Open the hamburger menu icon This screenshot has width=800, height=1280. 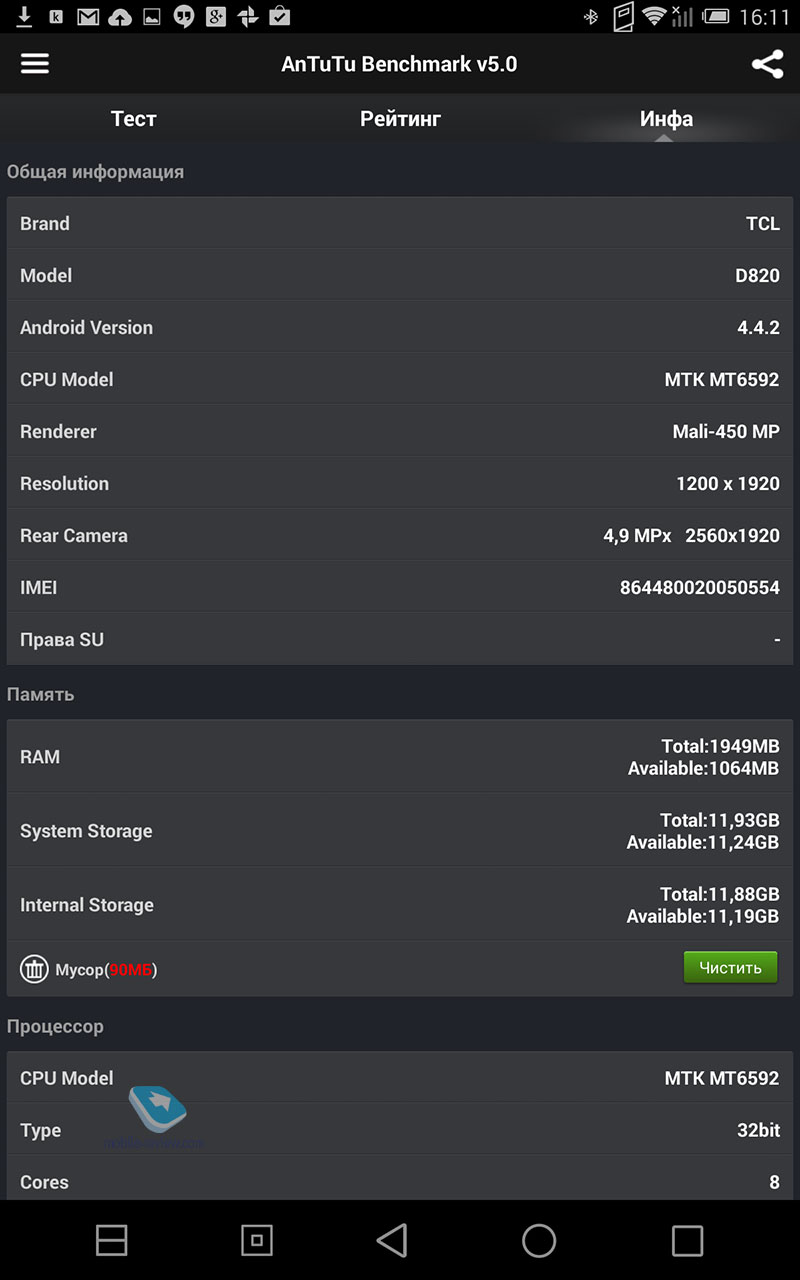35,64
